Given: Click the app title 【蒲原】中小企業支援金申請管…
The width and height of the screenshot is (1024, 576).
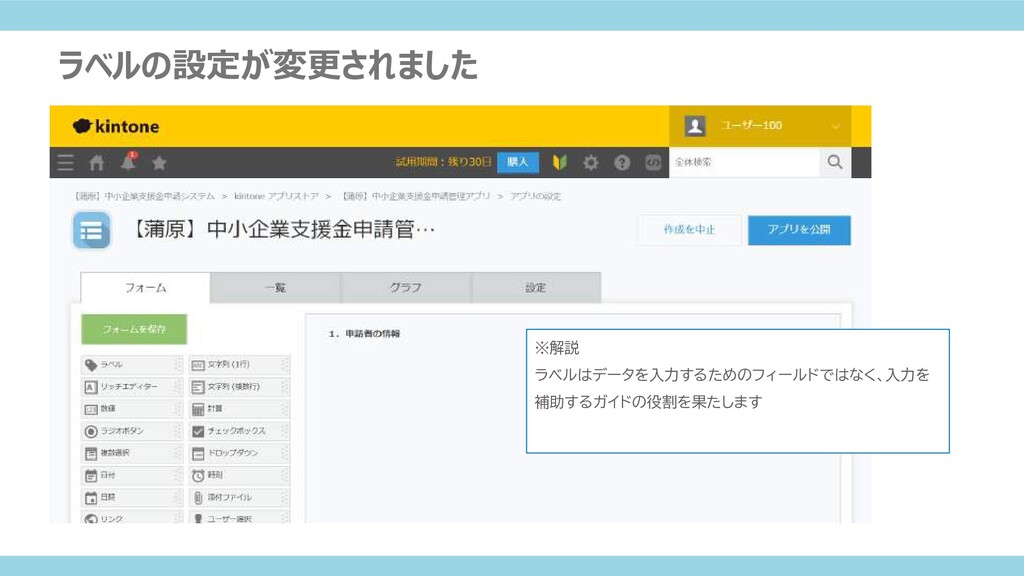Looking at the screenshot, I should pyautogui.click(x=282, y=230).
